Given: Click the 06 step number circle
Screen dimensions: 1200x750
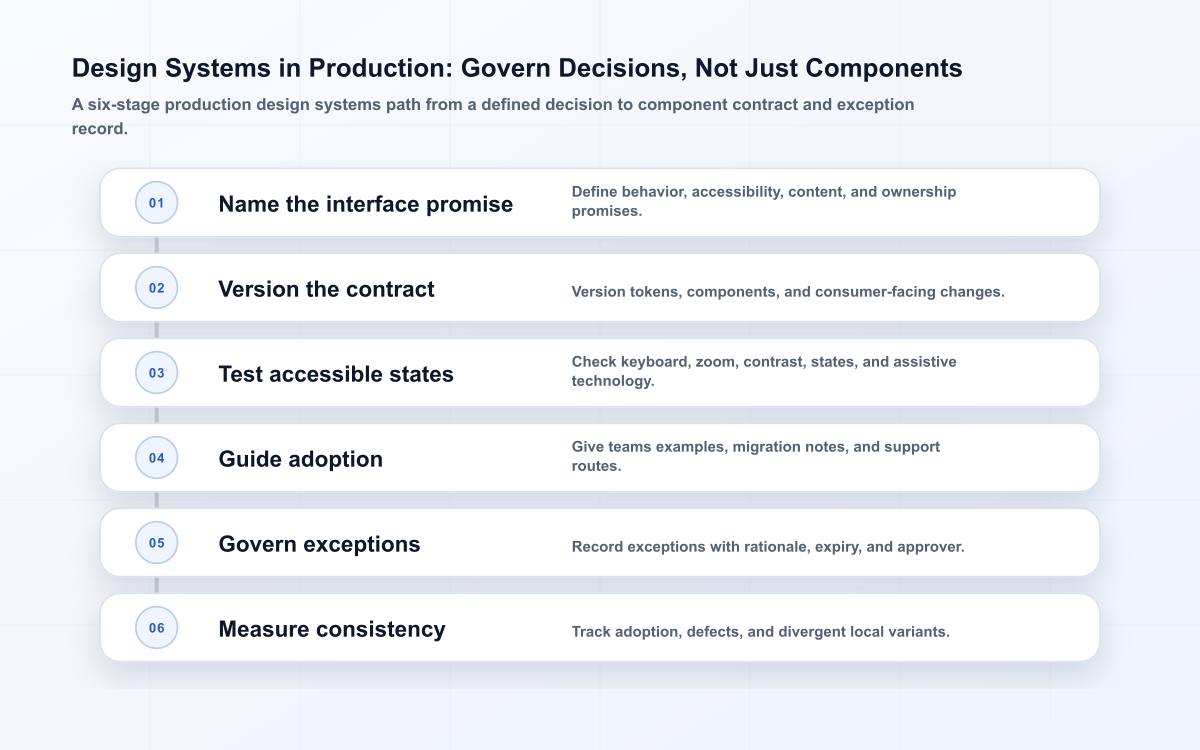Looking at the screenshot, I should click(x=157, y=628).
